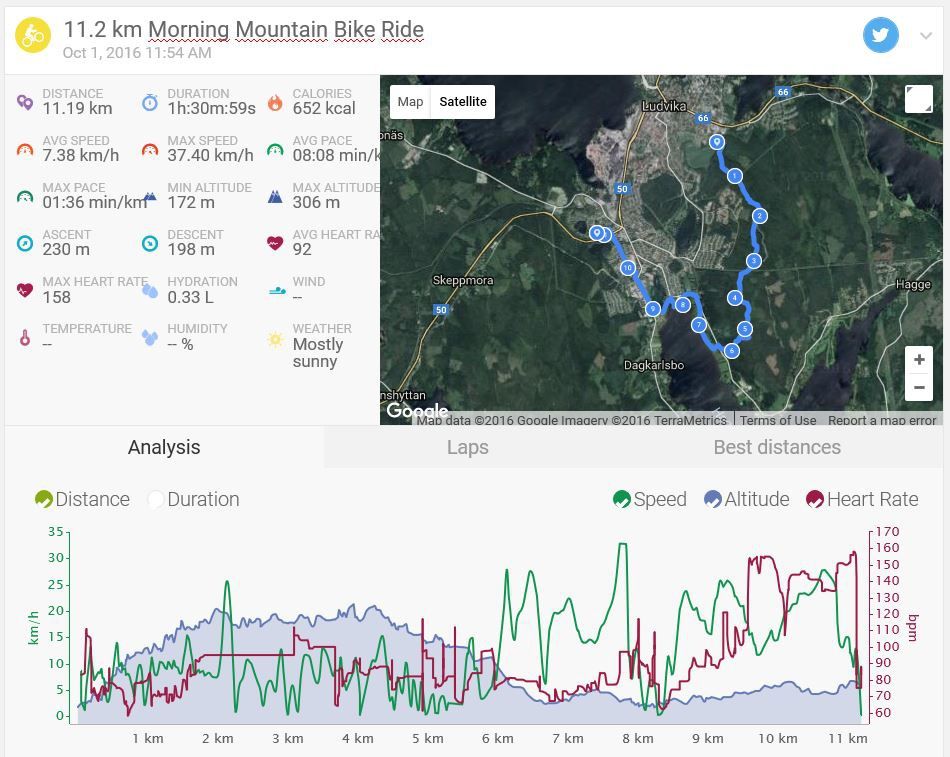This screenshot has width=950, height=757.
Task: Zoom in on the map
Action: [x=918, y=360]
